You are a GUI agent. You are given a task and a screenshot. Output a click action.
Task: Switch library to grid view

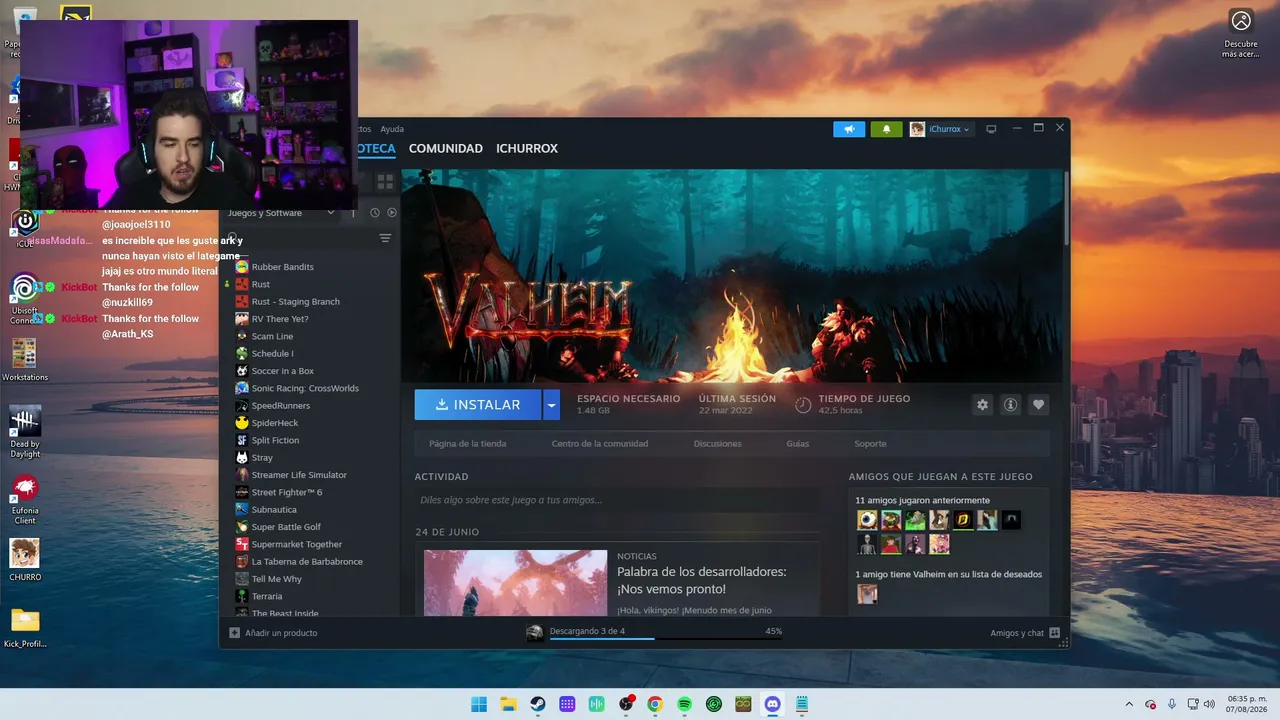[385, 182]
